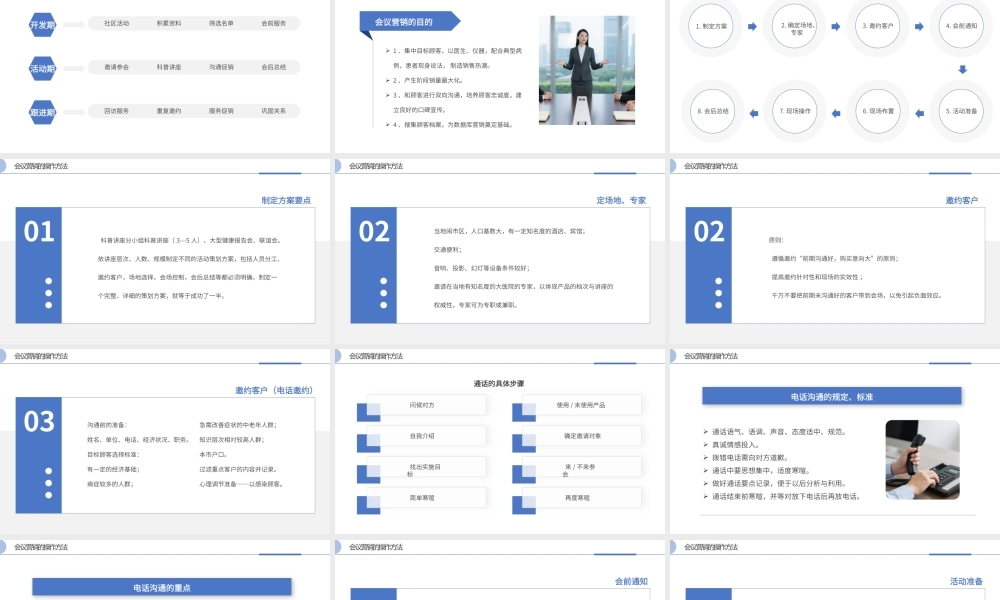Click the businesswoman photo on the slide
This screenshot has width=1000, height=600.
click(587, 70)
